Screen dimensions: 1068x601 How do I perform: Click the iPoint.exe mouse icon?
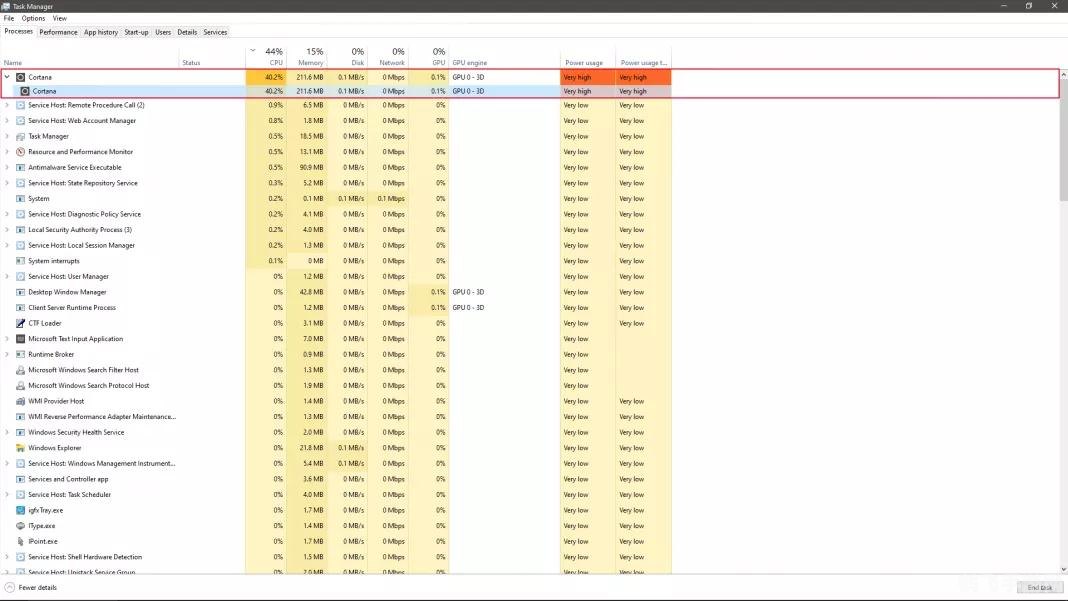(20, 542)
